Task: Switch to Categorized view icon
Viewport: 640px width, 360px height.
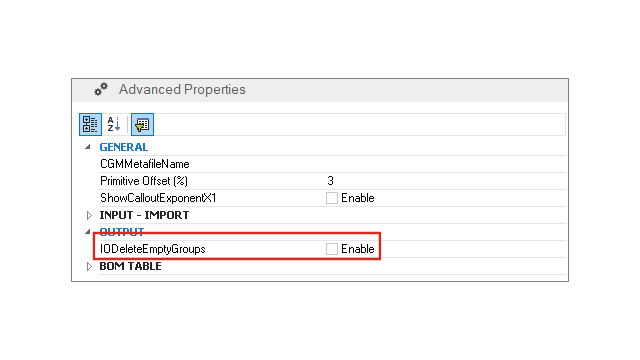Action: tap(90, 124)
